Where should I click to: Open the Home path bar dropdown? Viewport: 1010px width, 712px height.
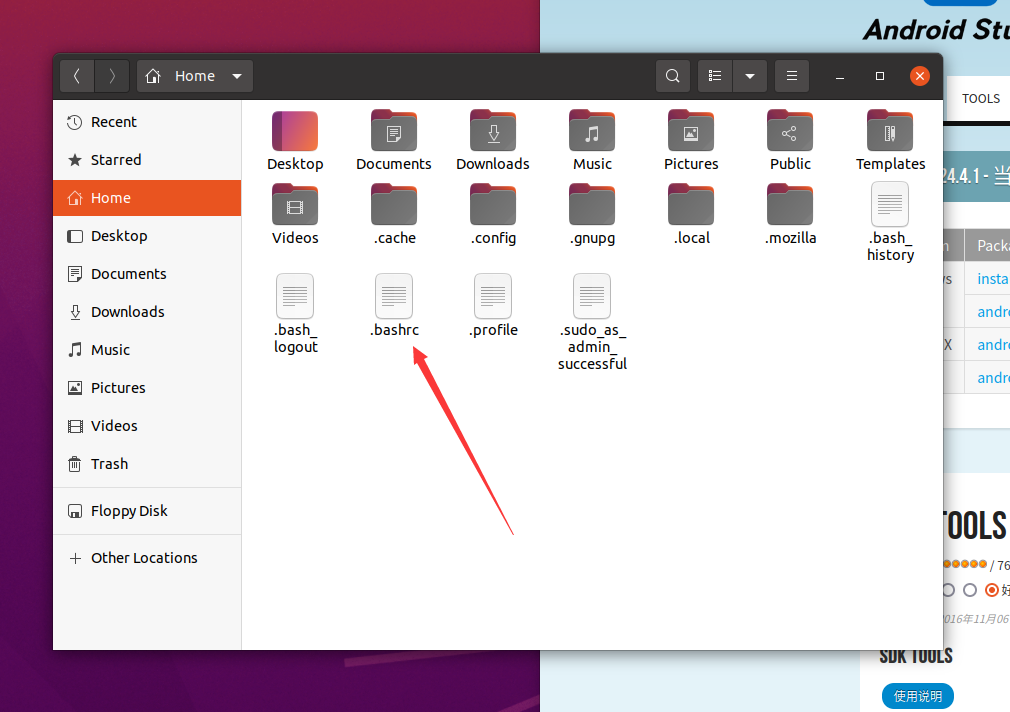(237, 76)
